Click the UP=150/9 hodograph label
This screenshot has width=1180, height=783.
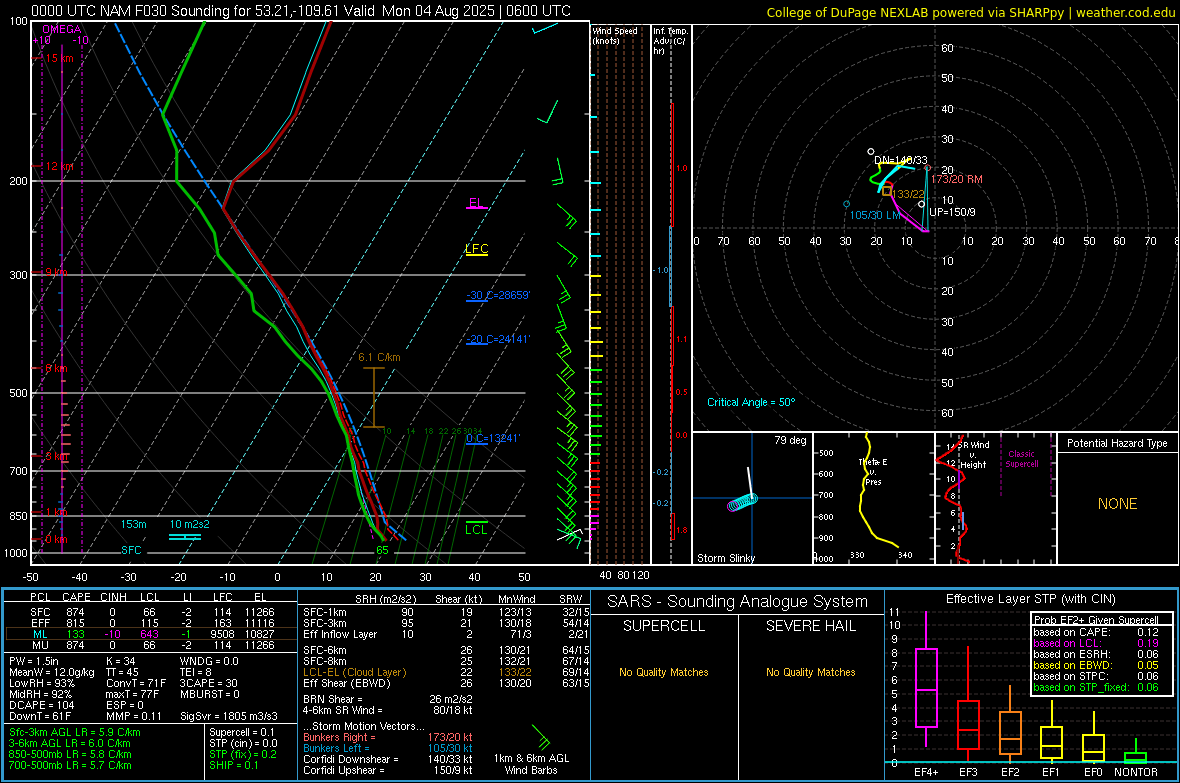point(952,212)
